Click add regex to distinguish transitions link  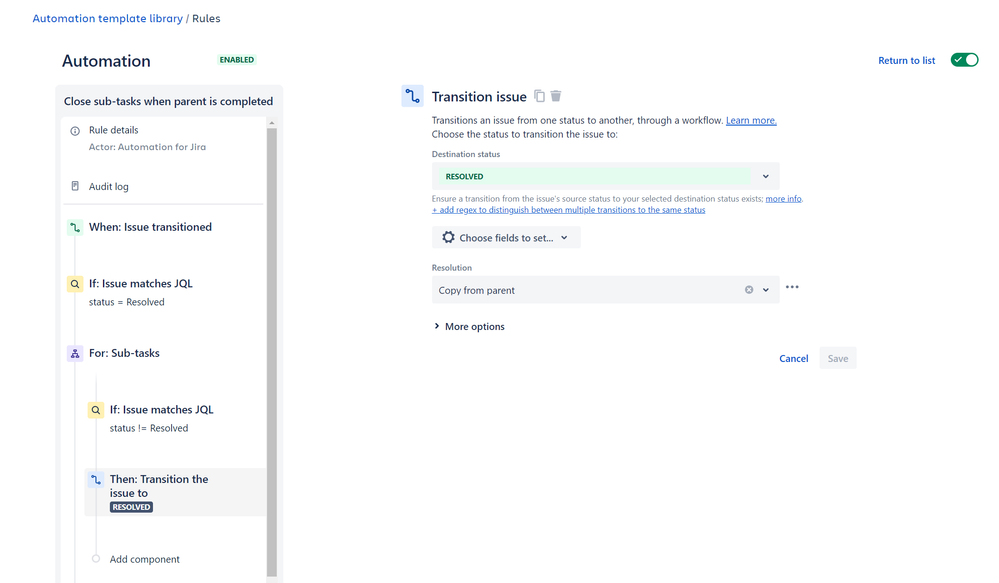[x=568, y=210]
